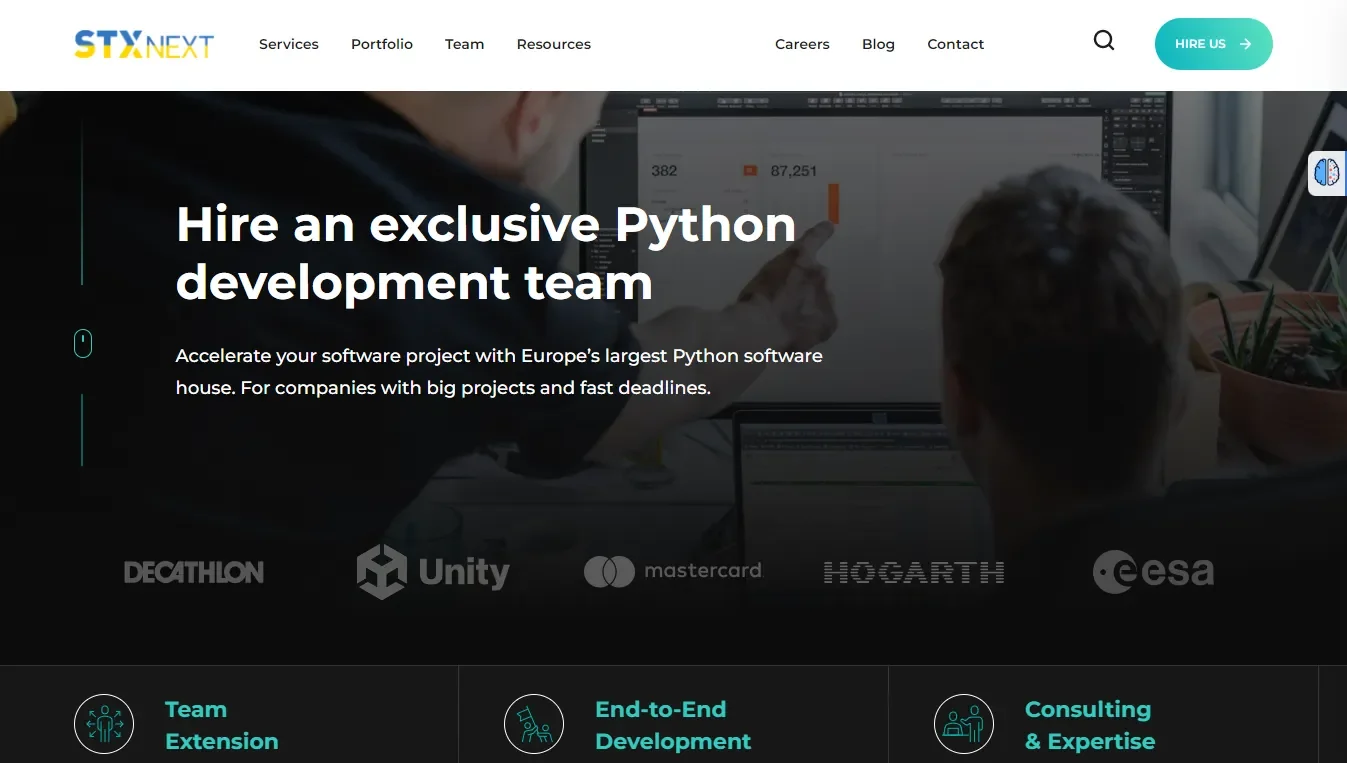Click the ESA logo
The image size is (1347, 763).
(1153, 572)
